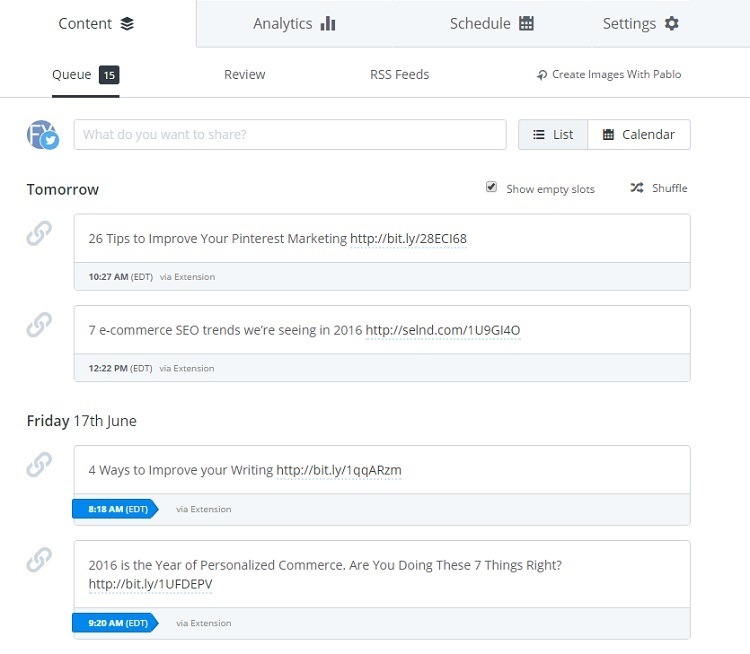Screen dimensions: 750x654
Task: Click link icon beside Personalized Commerce post
Action: [x=39, y=560]
